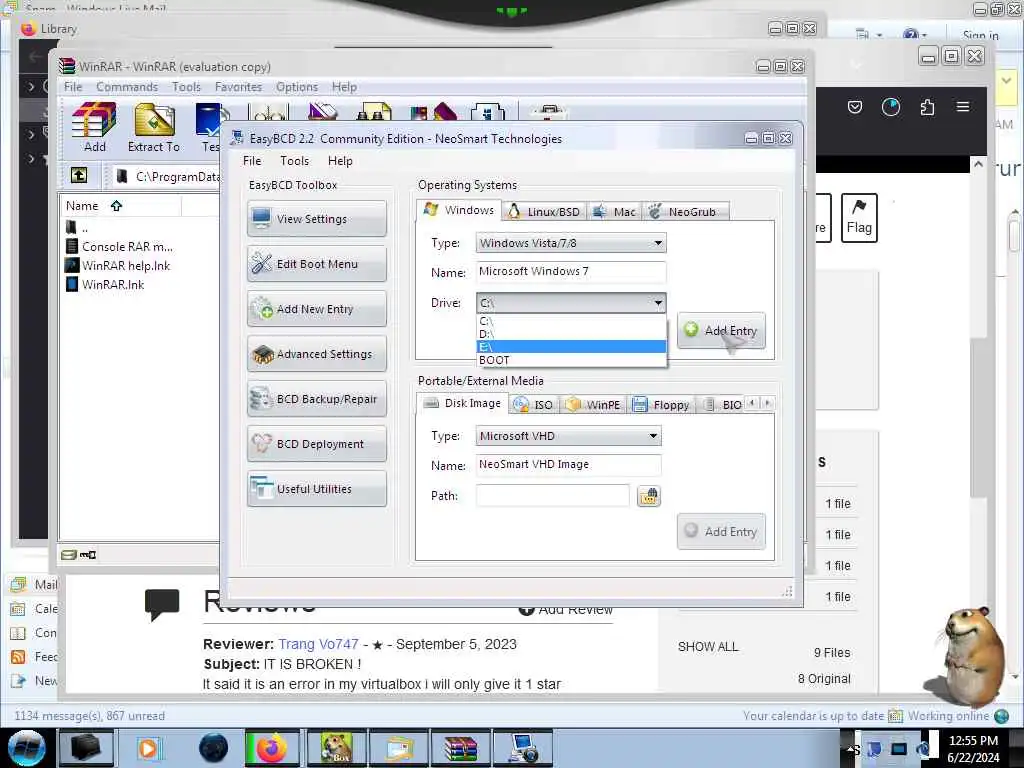Open the Windows Vista/7/8 Type dropdown

point(571,243)
